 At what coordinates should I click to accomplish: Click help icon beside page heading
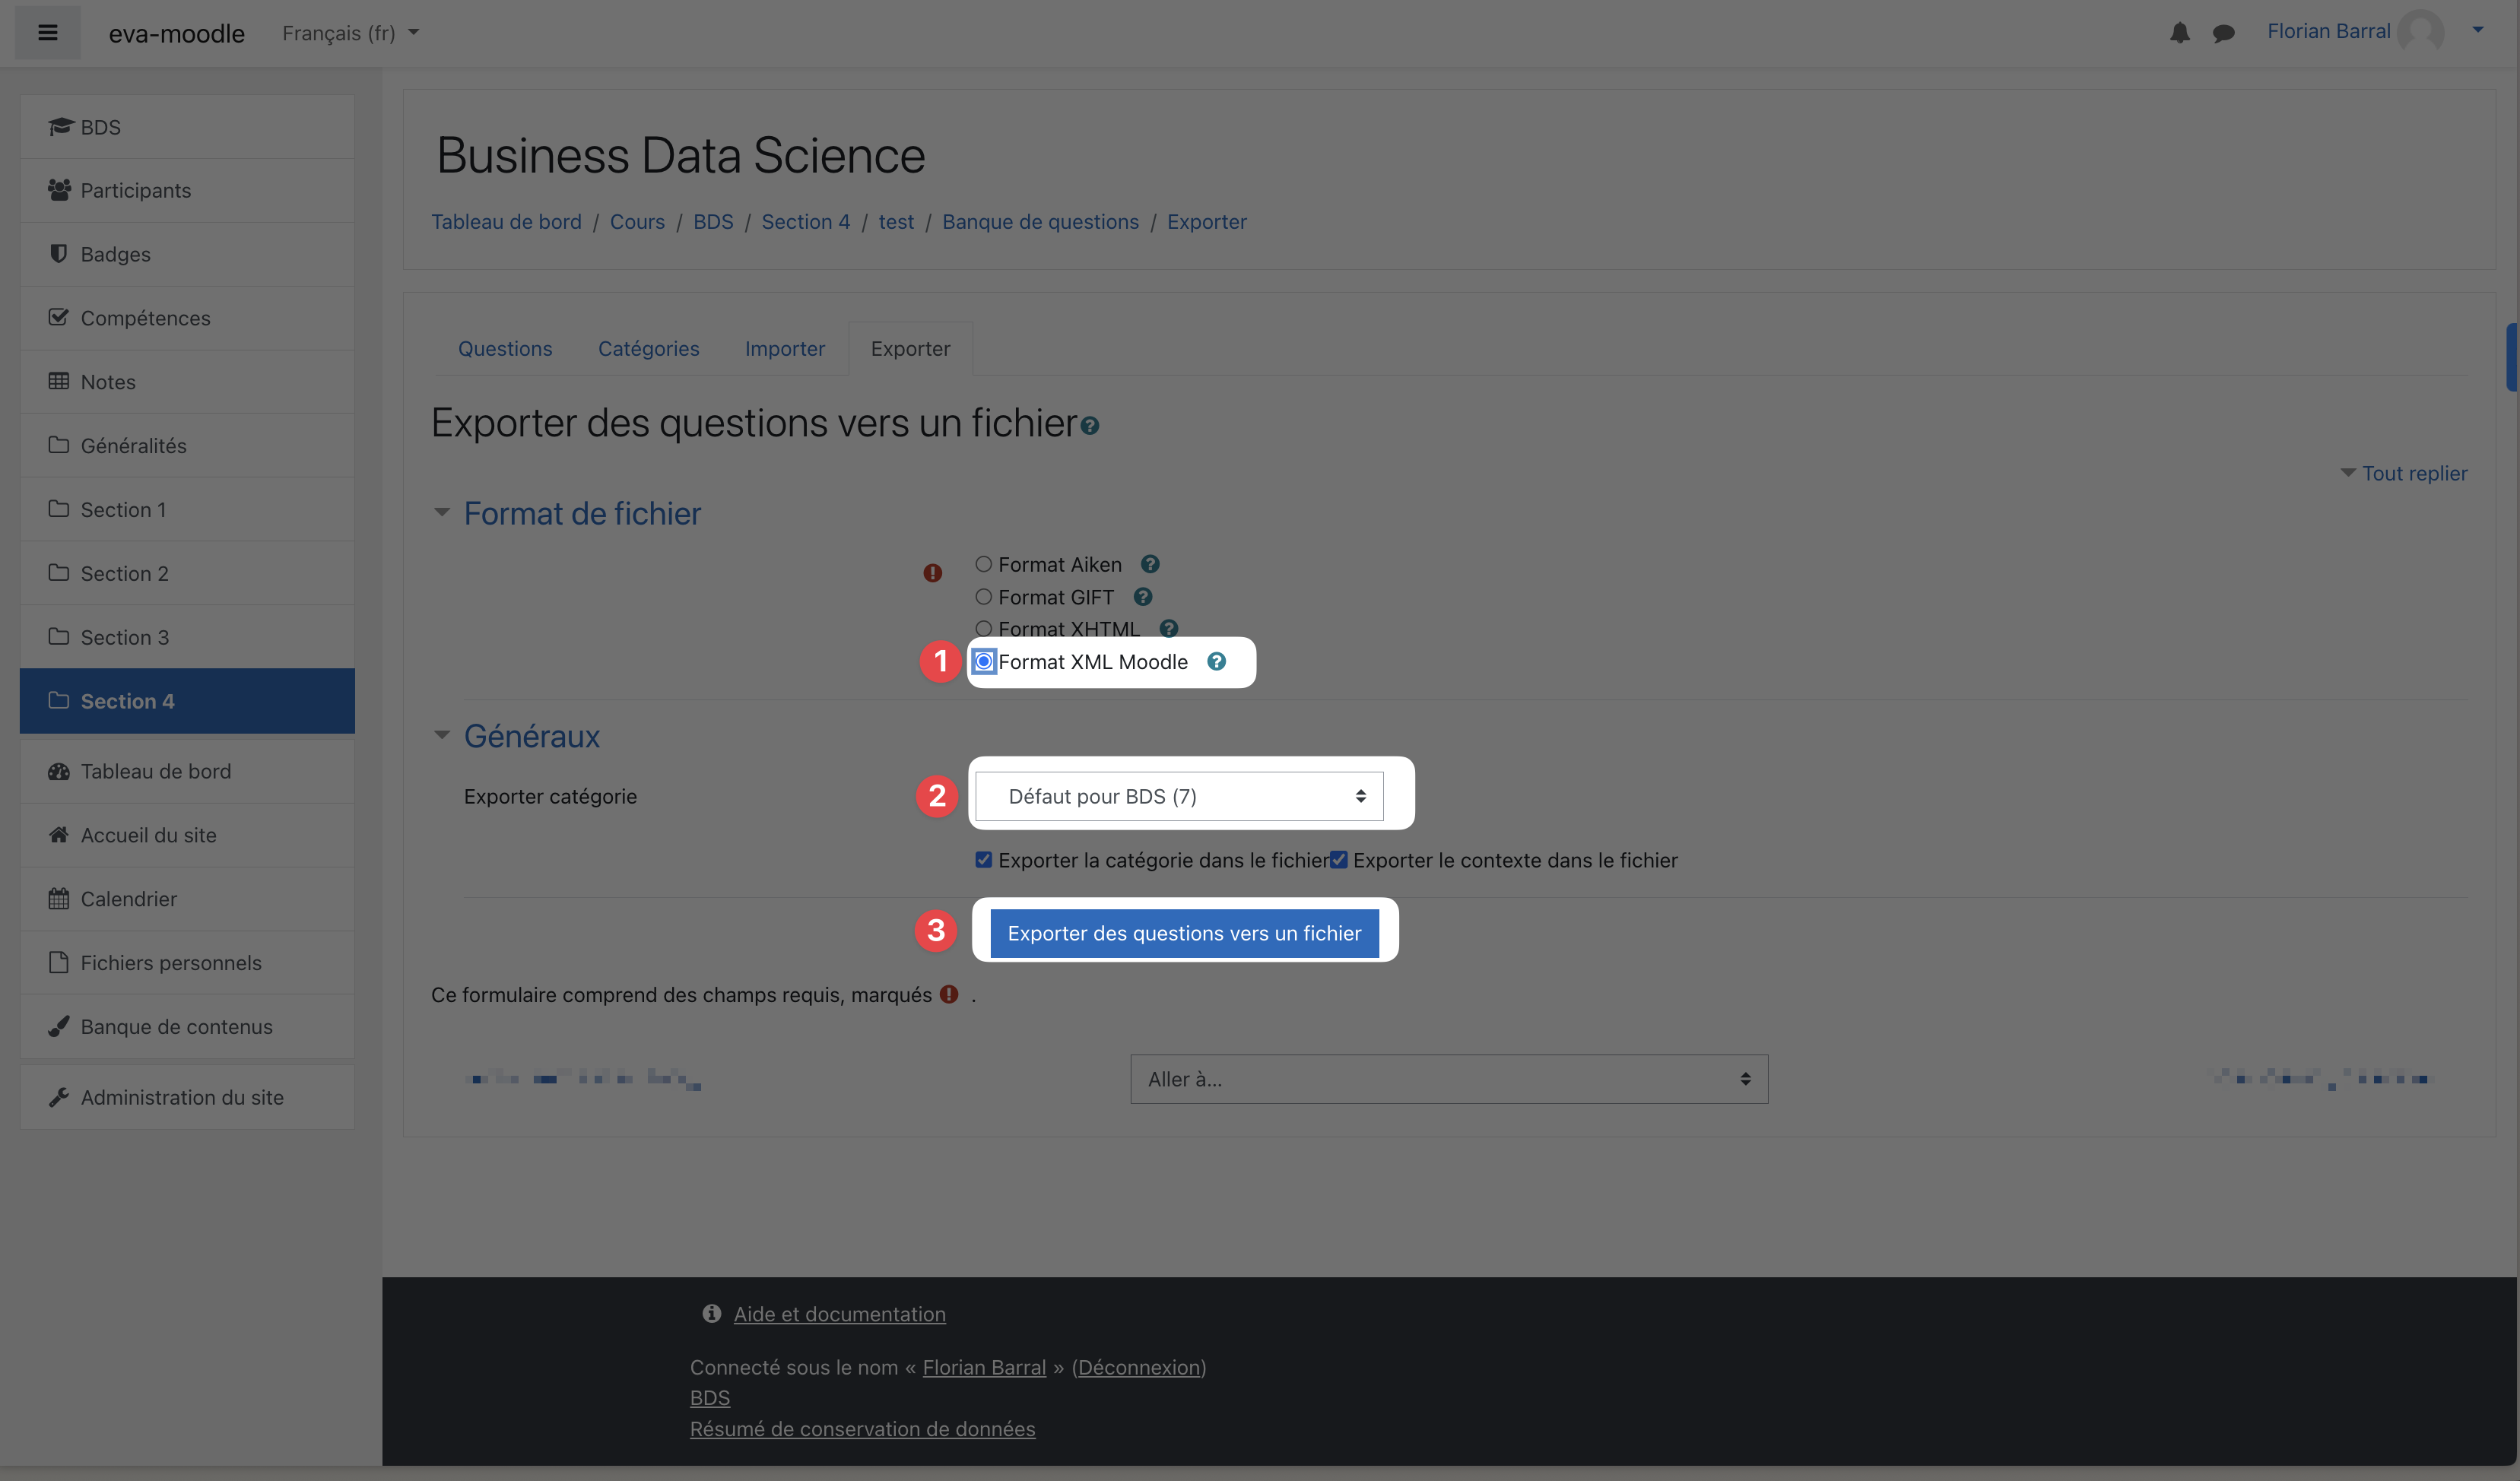(1090, 426)
